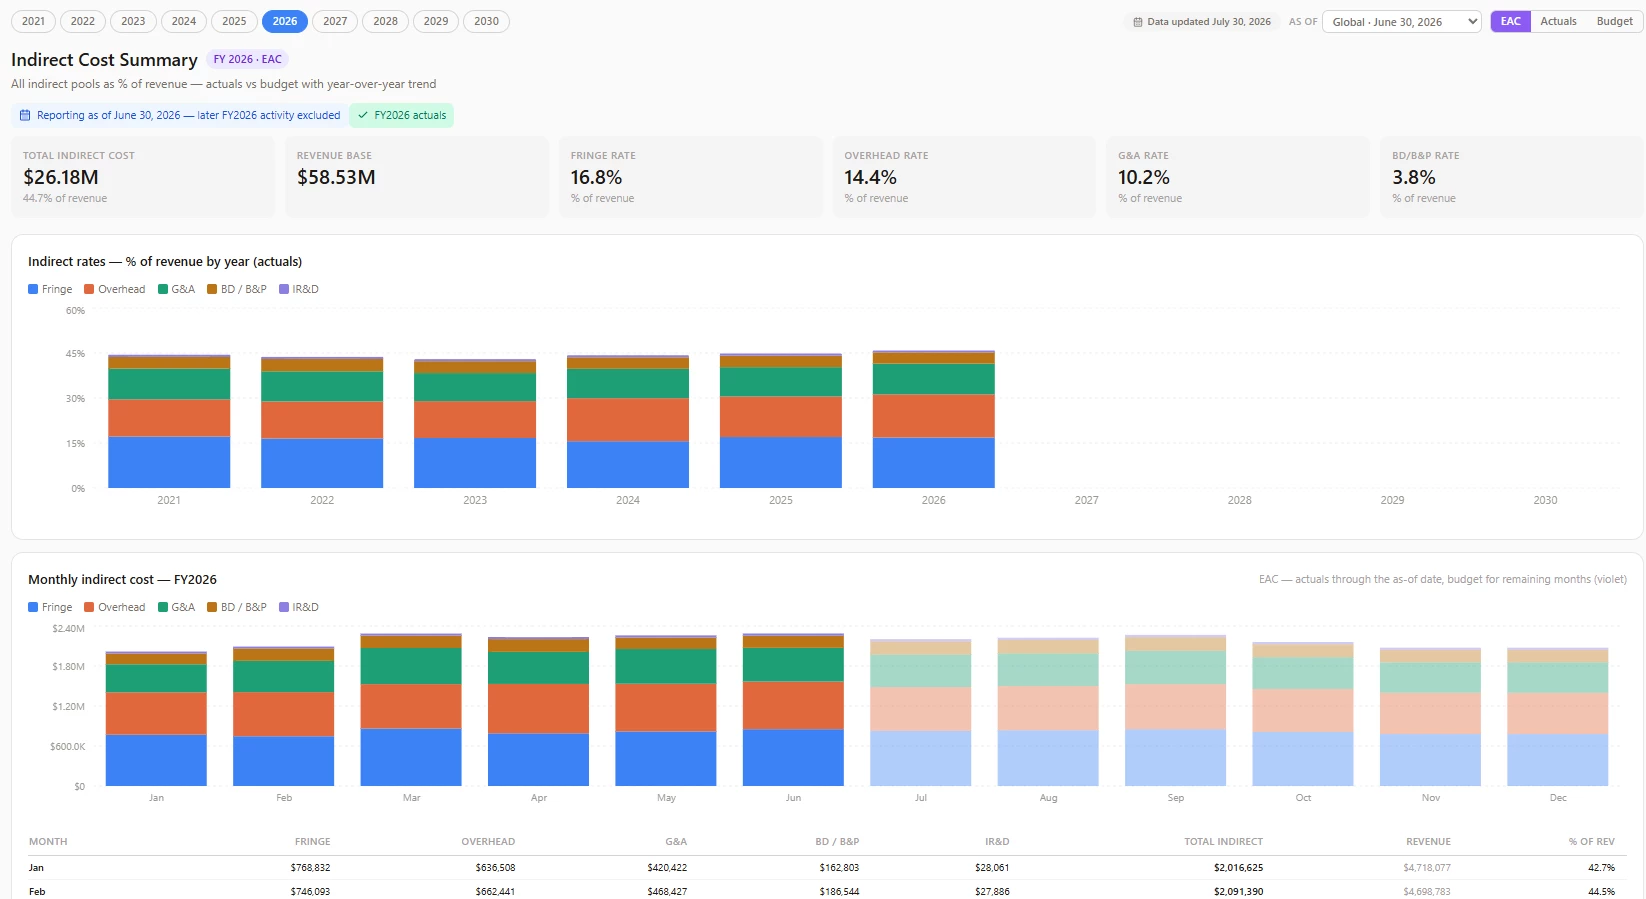Toggle IR&D legend swatch in monthly chart
Viewport: 1646px width, 899px height.
(x=284, y=607)
